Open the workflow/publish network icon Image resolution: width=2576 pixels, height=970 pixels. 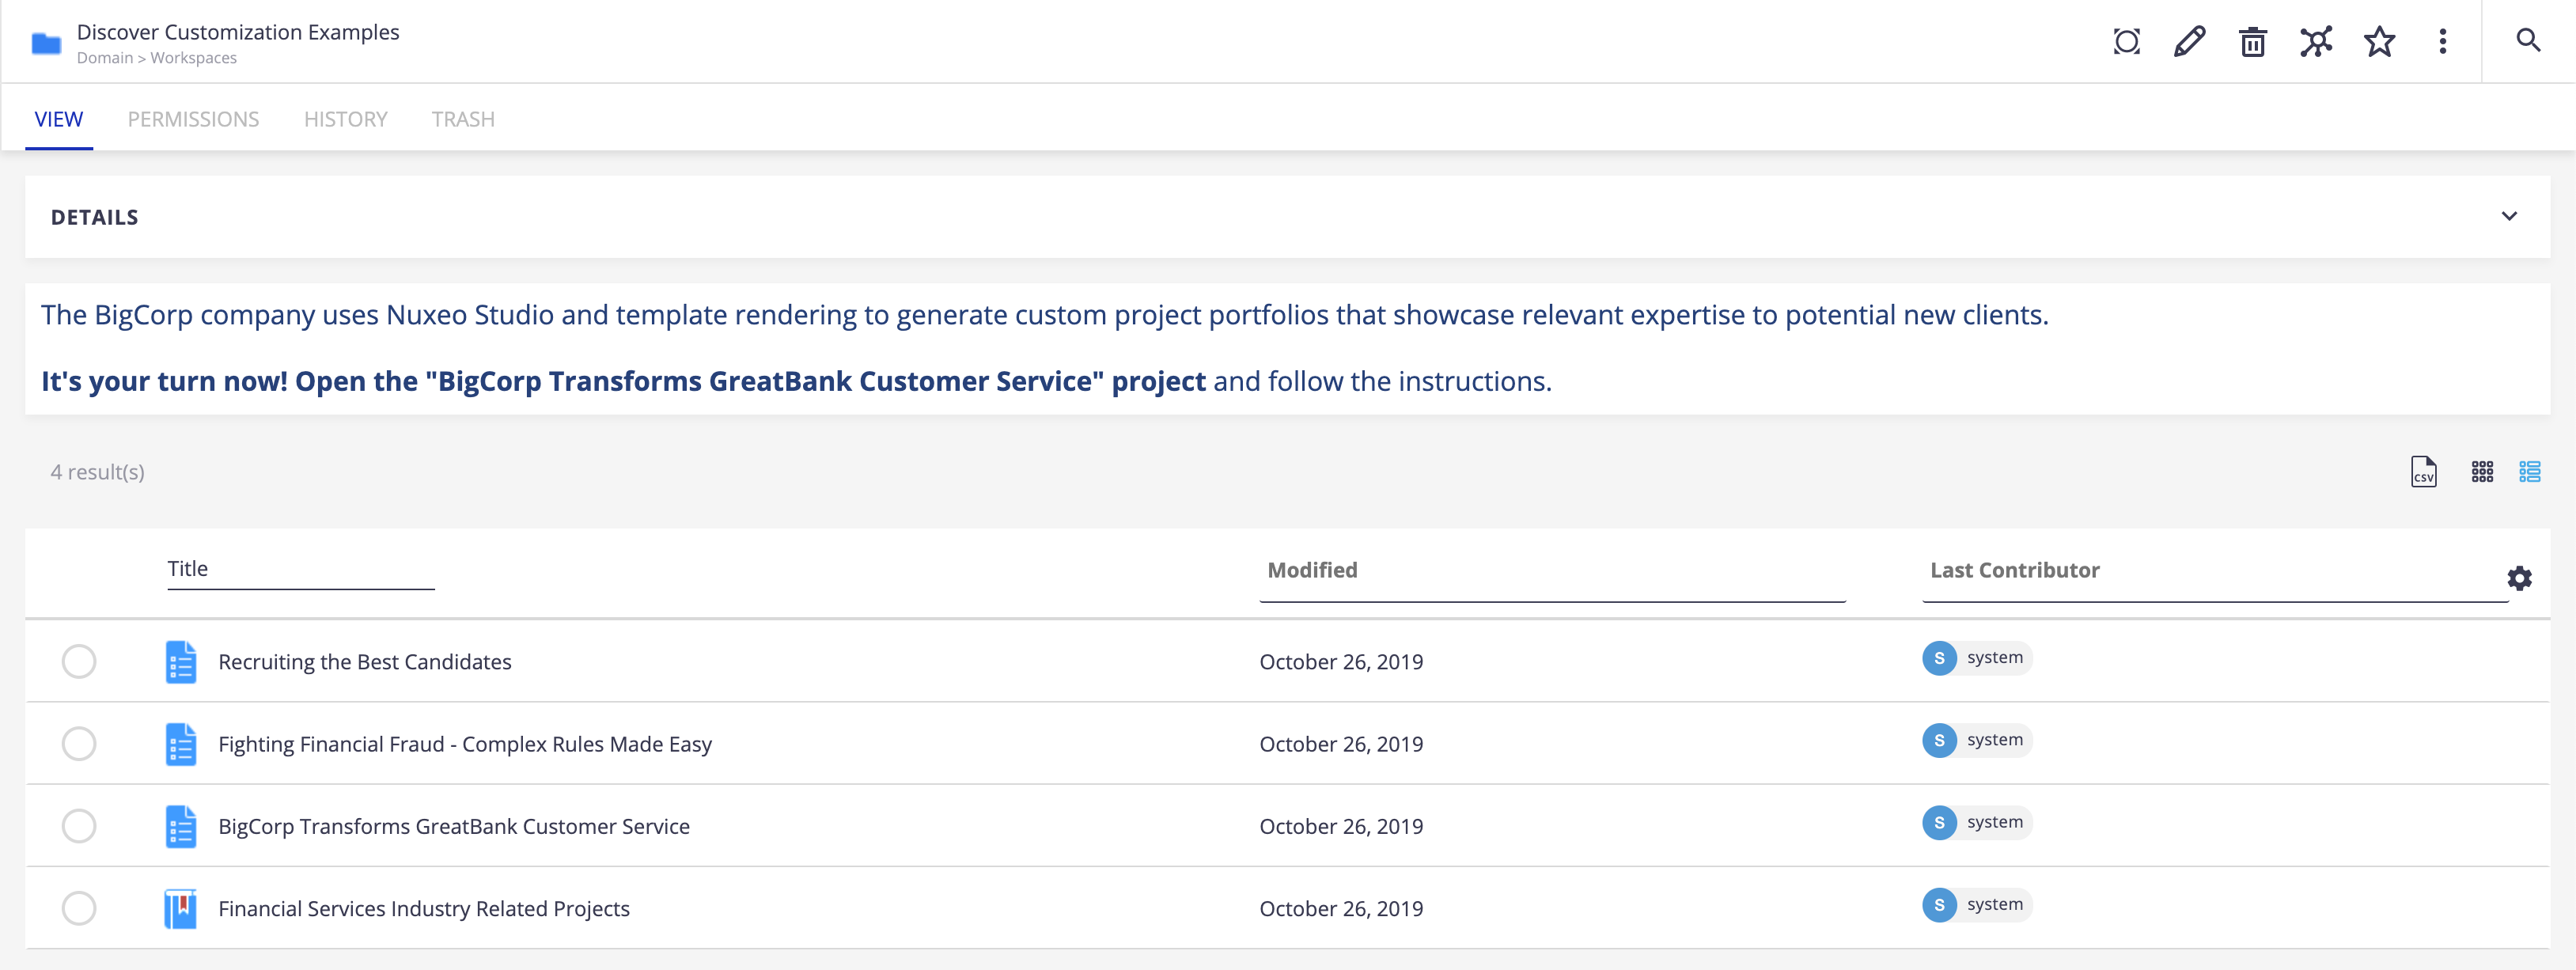[x=2316, y=42]
